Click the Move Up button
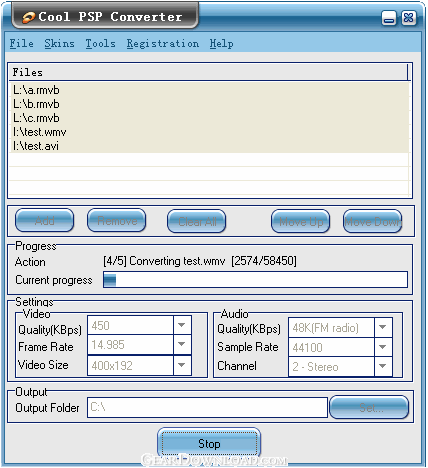 (x=301, y=221)
